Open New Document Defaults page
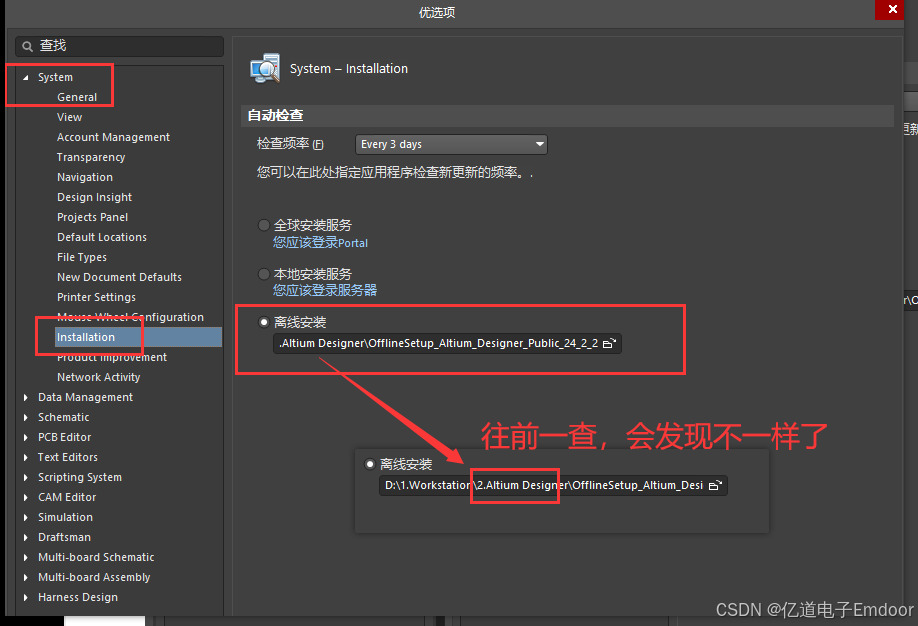The height and width of the screenshot is (626, 918). (119, 277)
